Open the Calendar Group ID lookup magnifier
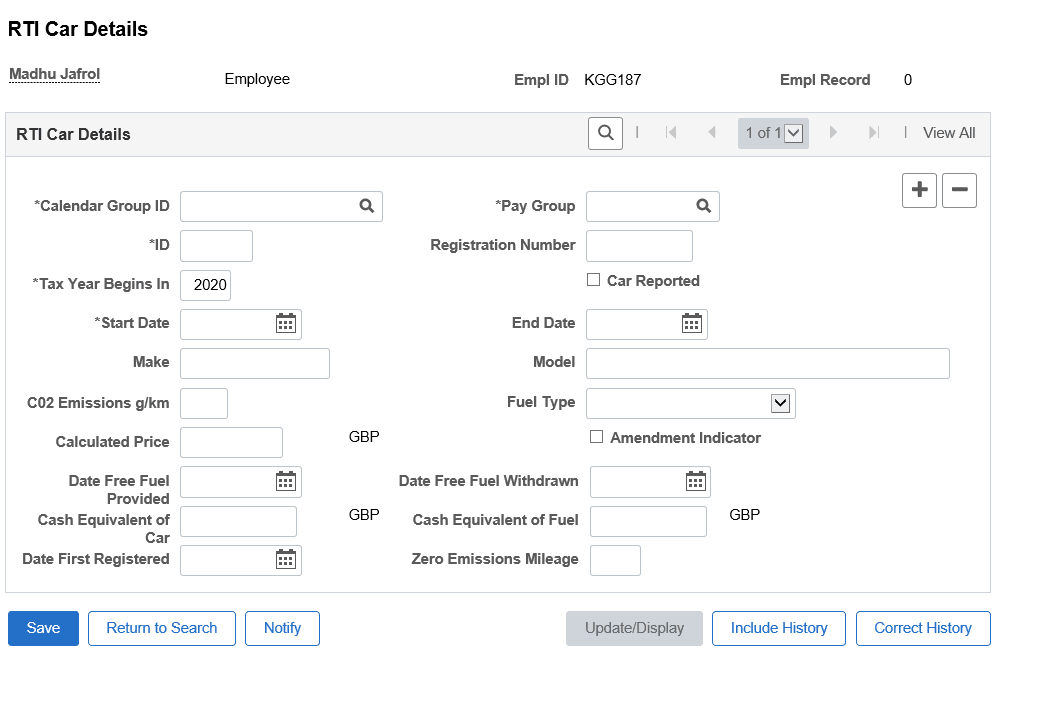 coord(366,206)
